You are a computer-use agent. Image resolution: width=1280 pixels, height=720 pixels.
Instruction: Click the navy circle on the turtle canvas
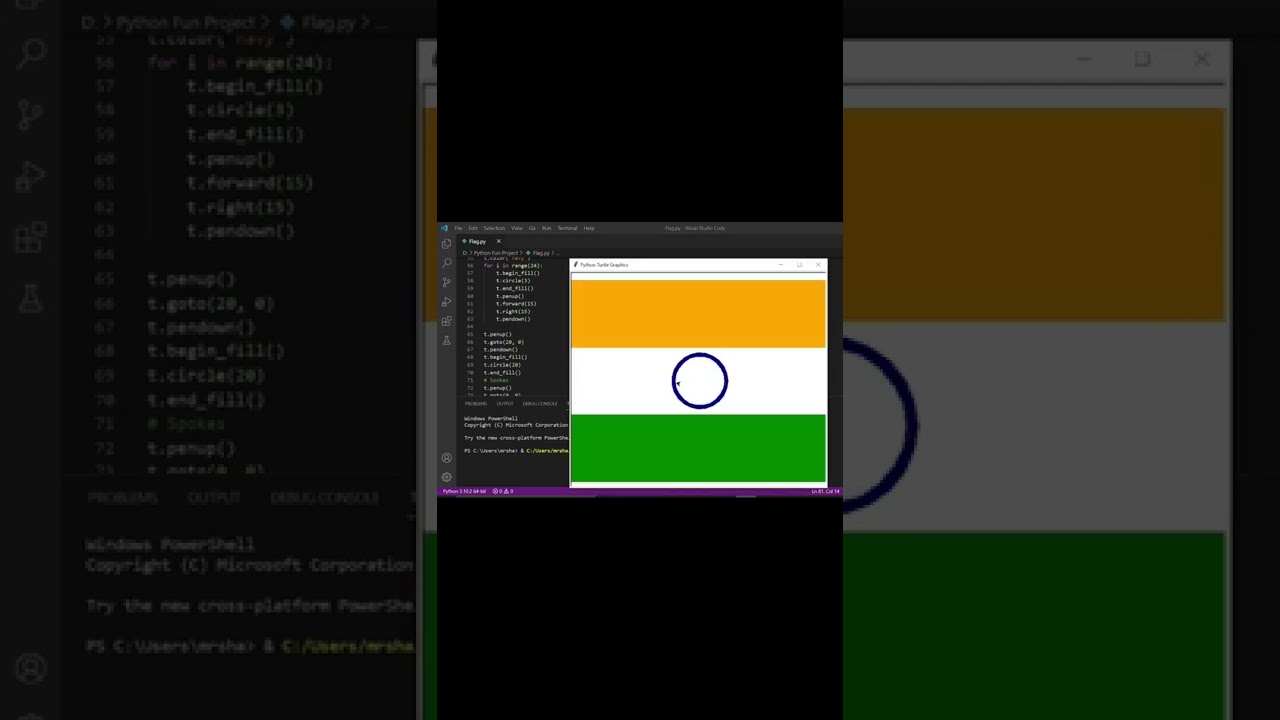coord(700,381)
